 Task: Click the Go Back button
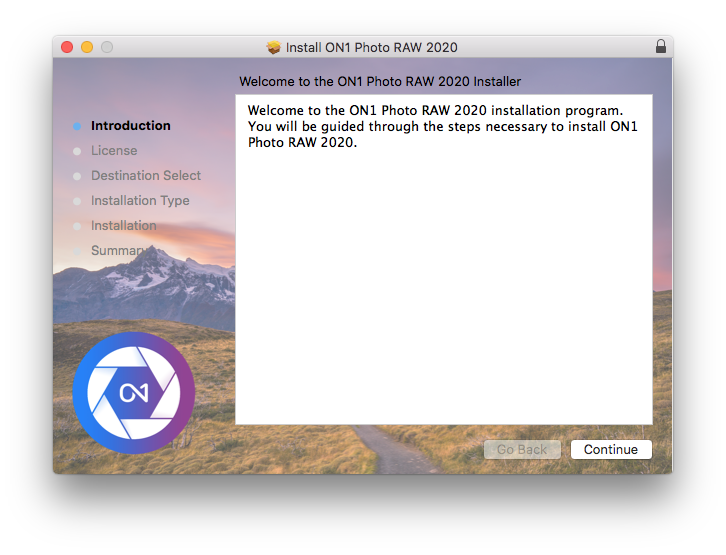pyautogui.click(x=522, y=450)
